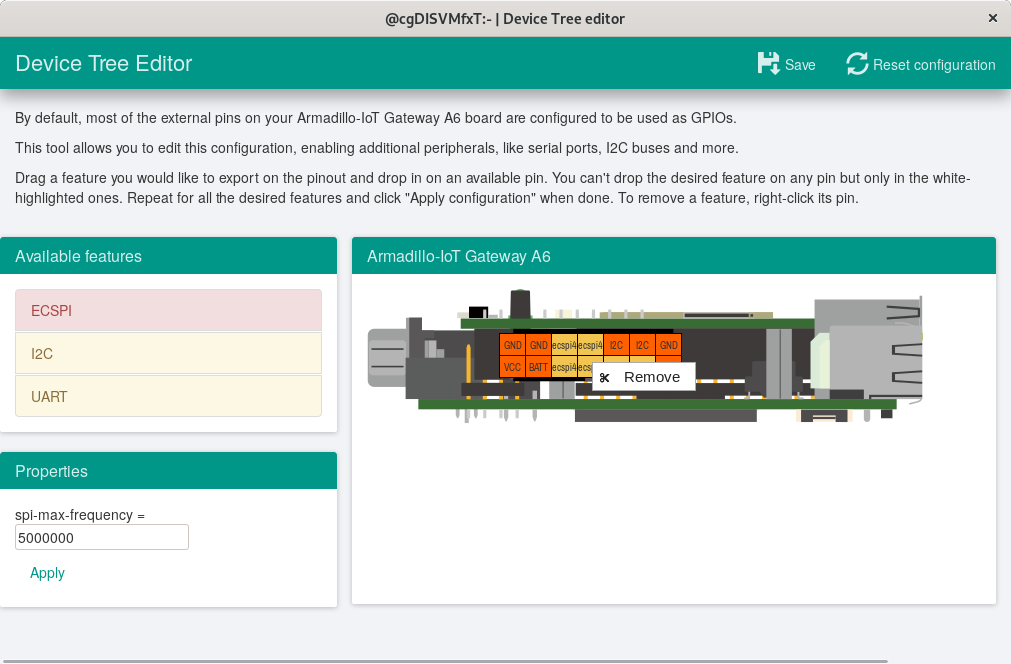Click the 'Properties' panel heading

(51, 471)
